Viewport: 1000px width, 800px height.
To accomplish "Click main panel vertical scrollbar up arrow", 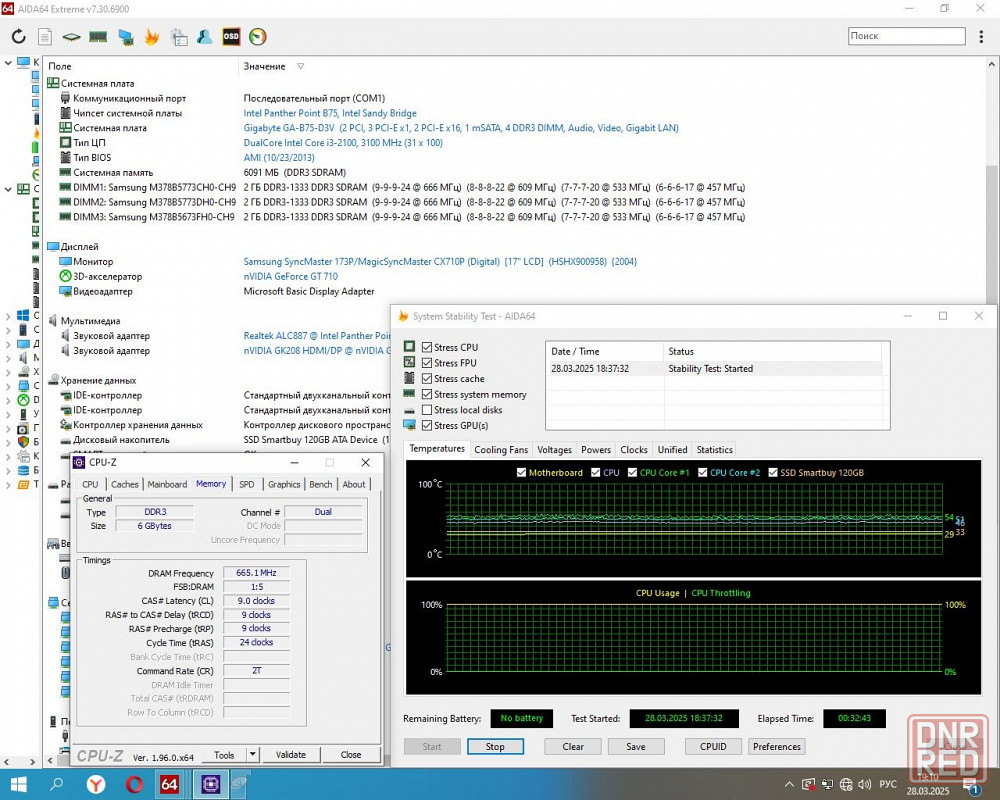I will (992, 65).
